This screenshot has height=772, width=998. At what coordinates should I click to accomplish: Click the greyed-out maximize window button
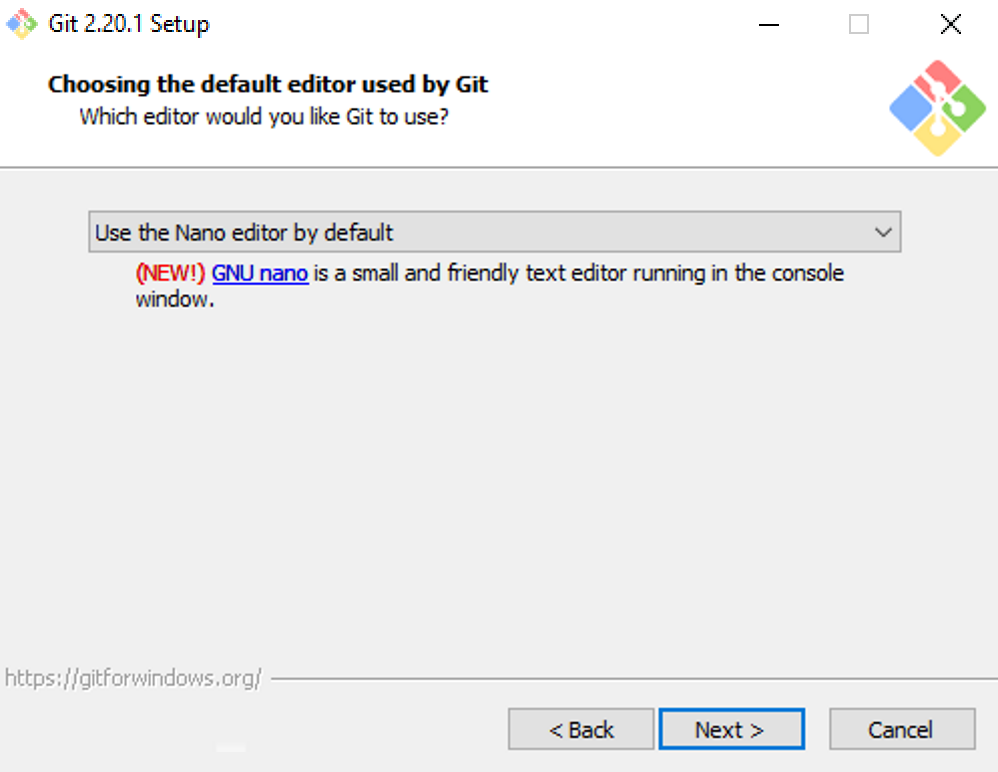pos(859,25)
